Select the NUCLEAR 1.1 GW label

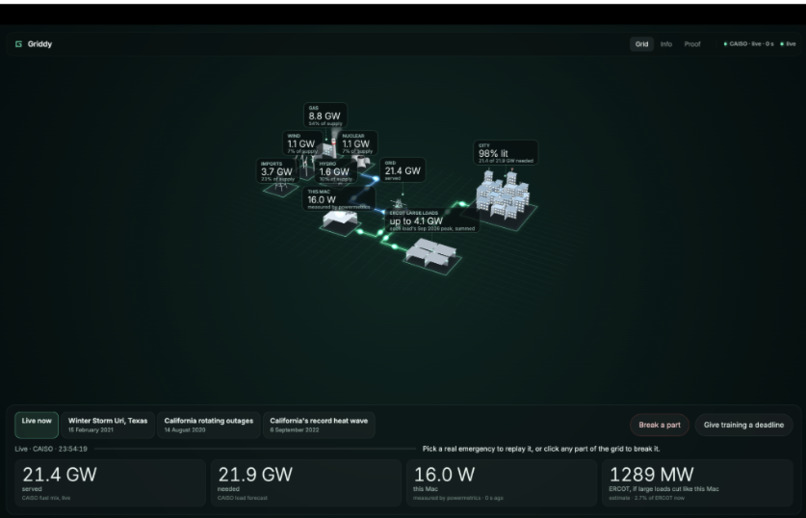click(x=358, y=143)
